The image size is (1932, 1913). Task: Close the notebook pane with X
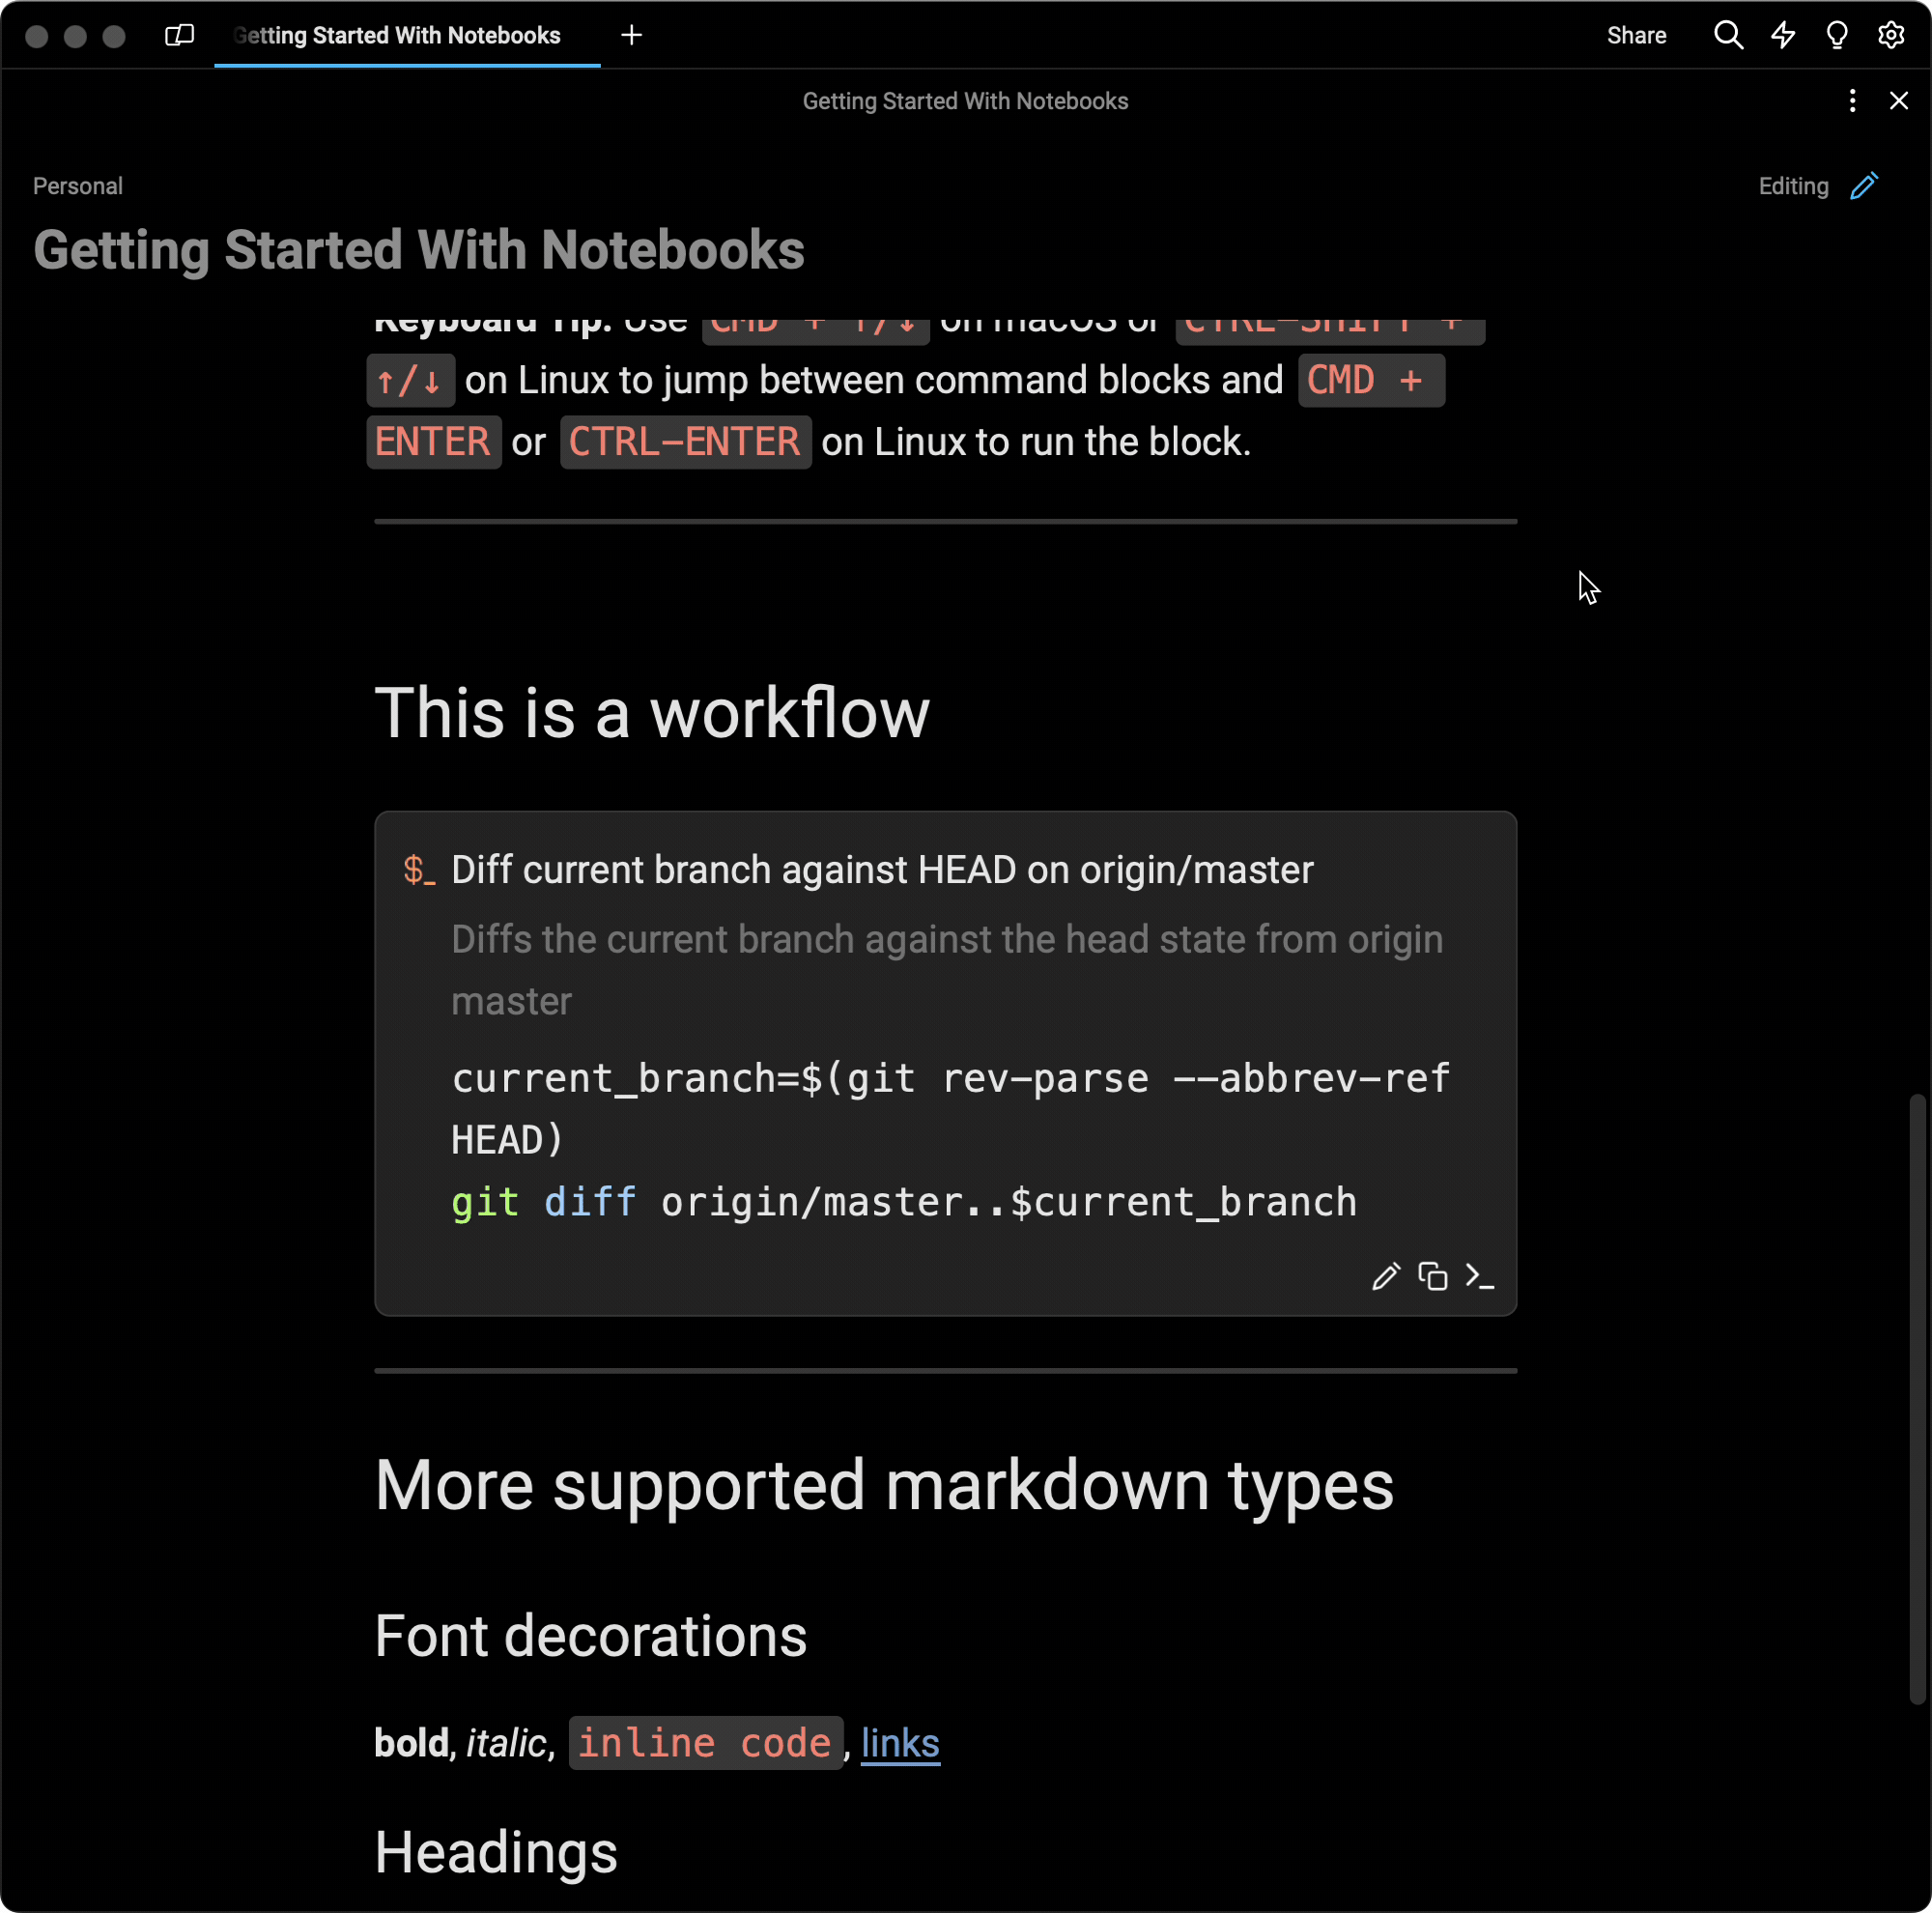pos(1898,101)
